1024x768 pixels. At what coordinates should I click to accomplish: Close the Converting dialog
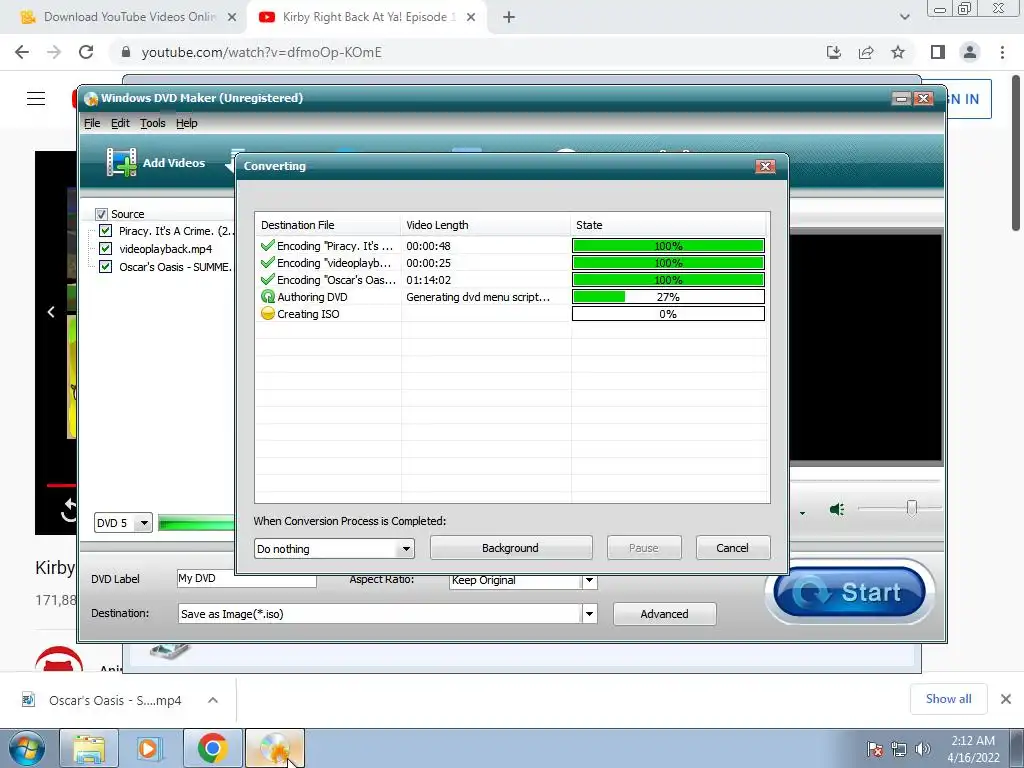click(765, 166)
